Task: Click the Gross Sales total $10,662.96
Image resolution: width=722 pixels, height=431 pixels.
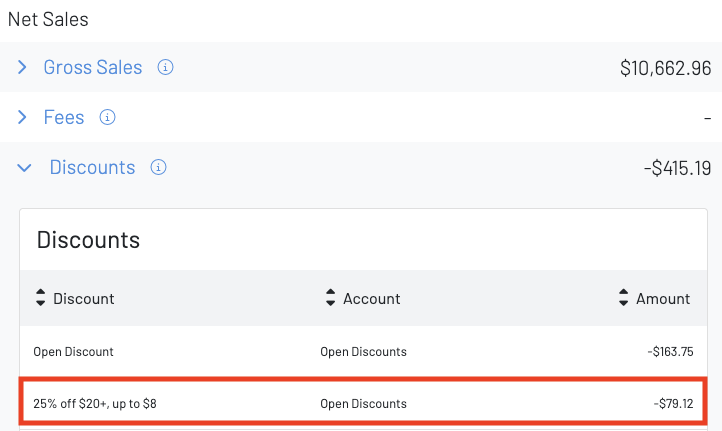Action: (665, 68)
